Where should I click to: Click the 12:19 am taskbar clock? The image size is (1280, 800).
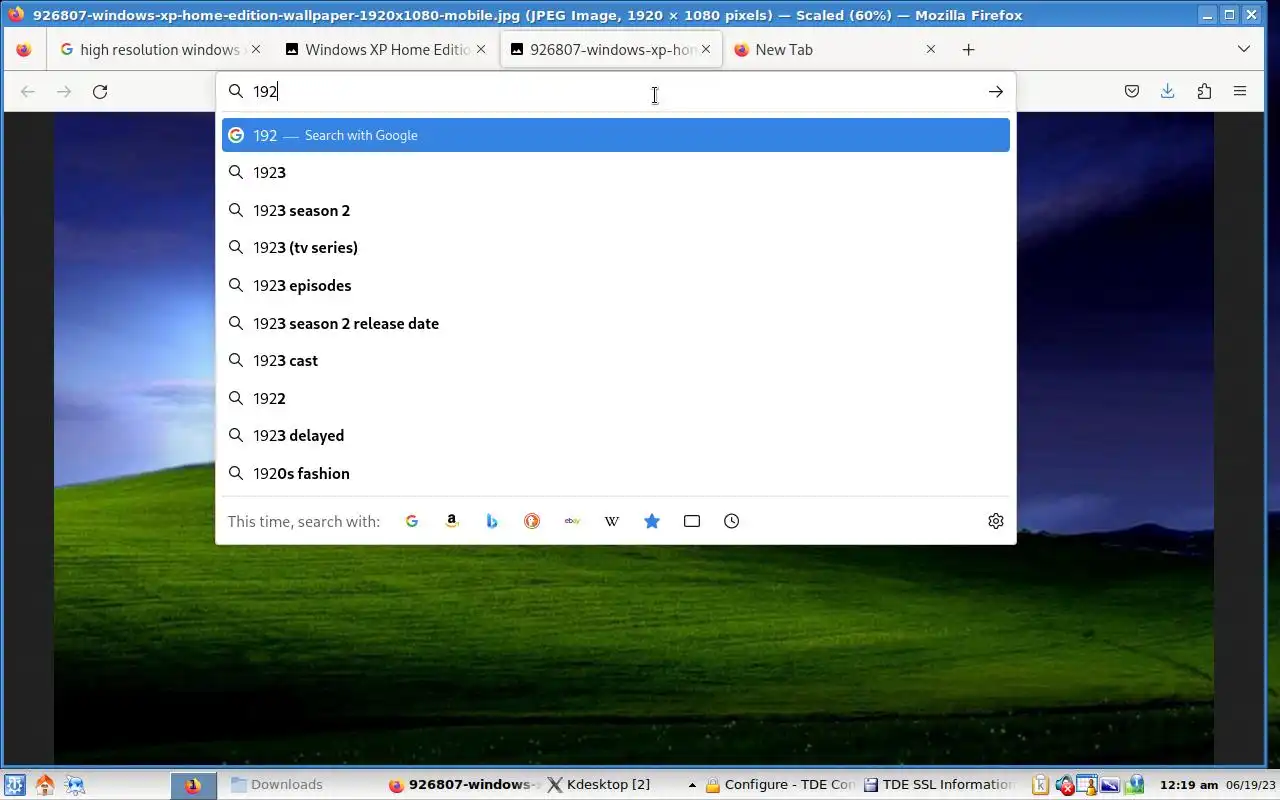1189,785
